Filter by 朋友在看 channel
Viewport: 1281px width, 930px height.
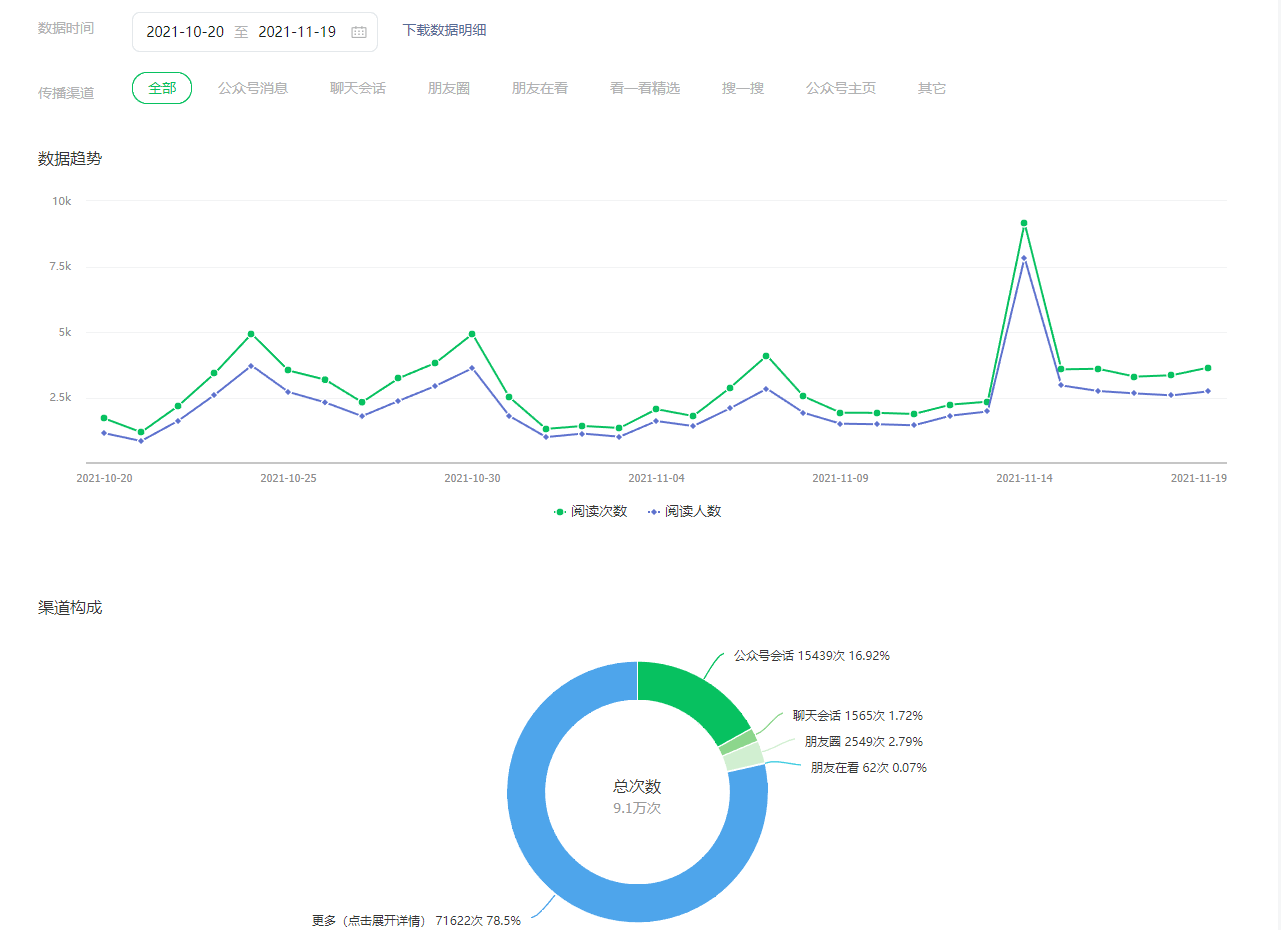point(540,88)
